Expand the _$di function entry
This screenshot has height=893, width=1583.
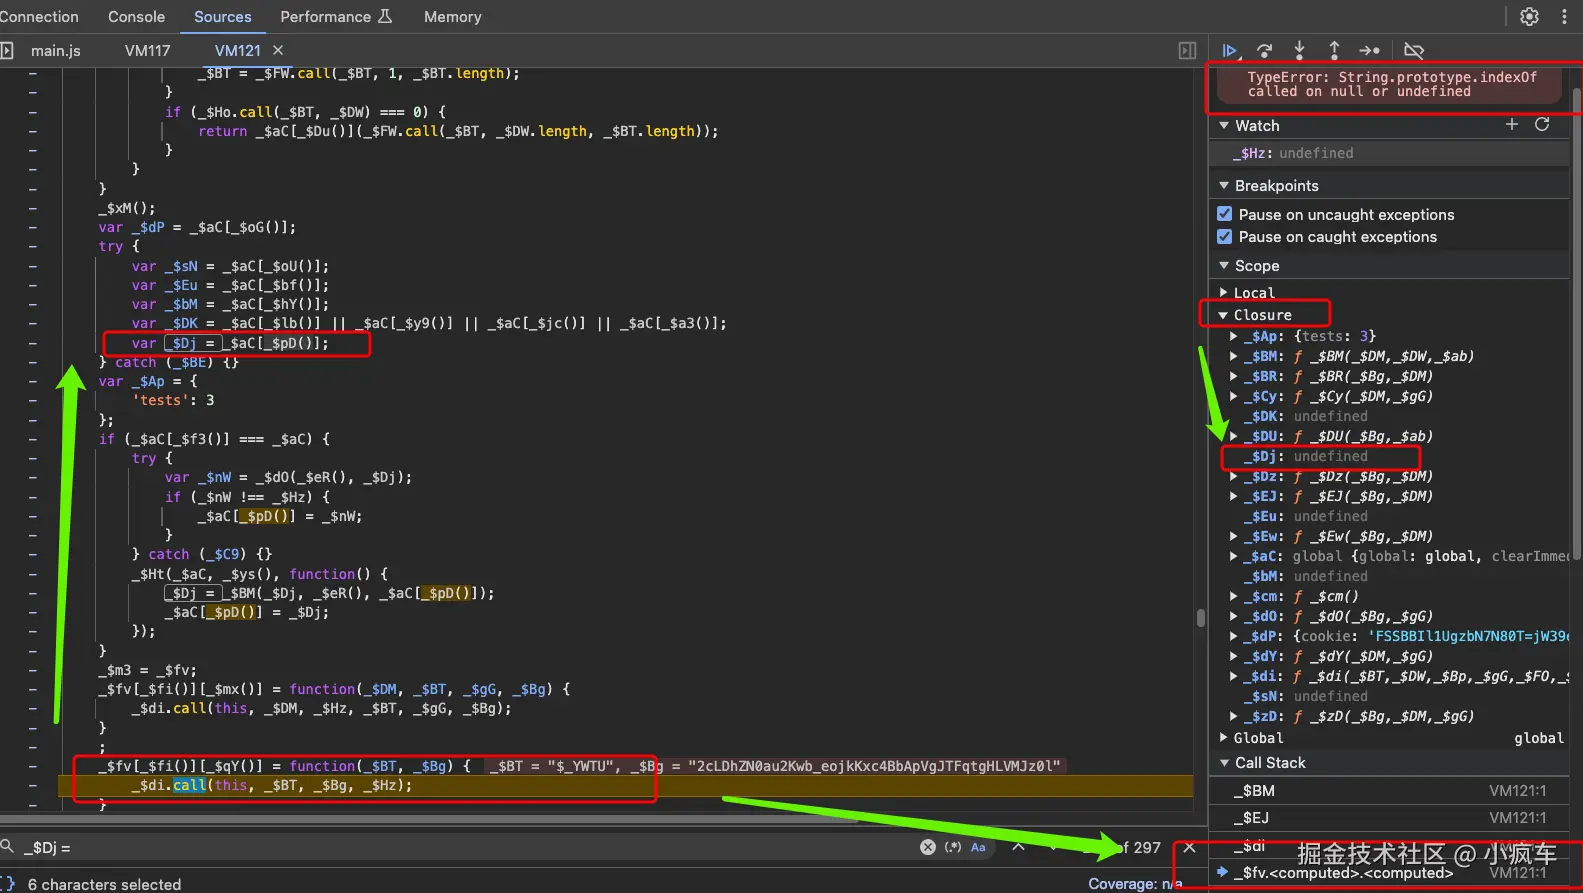click(1233, 676)
